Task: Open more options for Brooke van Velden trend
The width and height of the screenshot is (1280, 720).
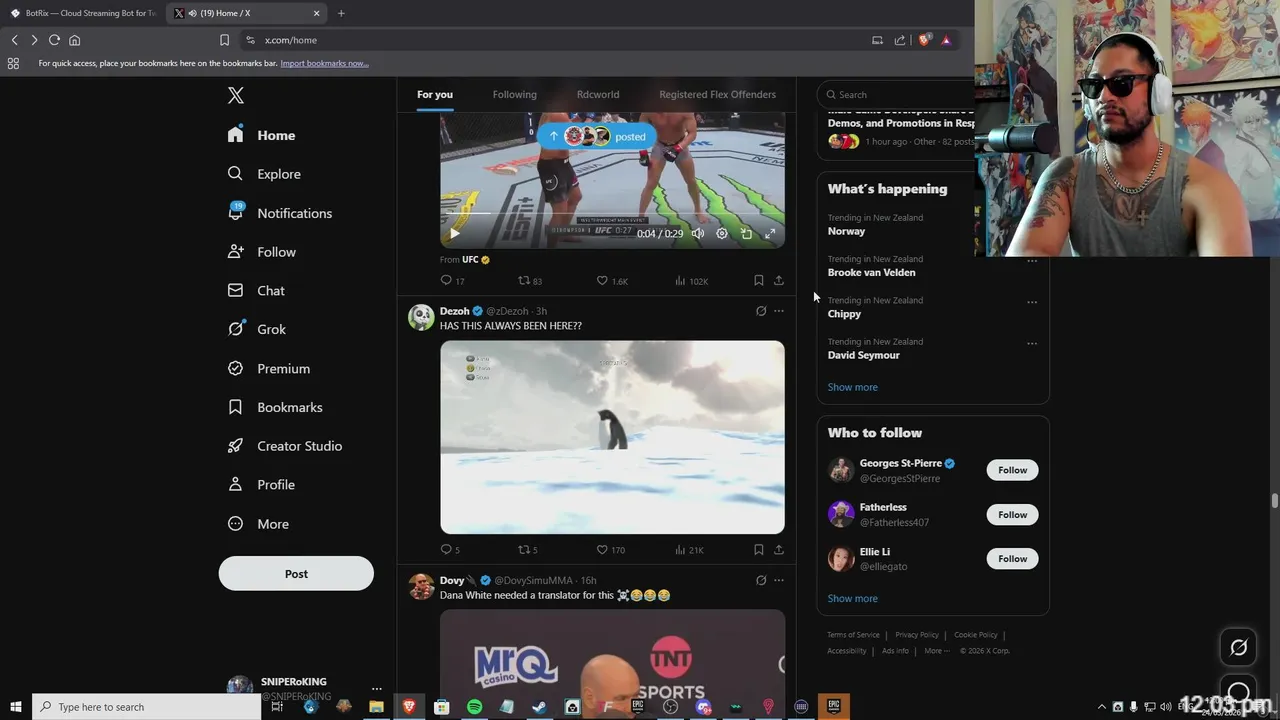Action: (x=1031, y=261)
